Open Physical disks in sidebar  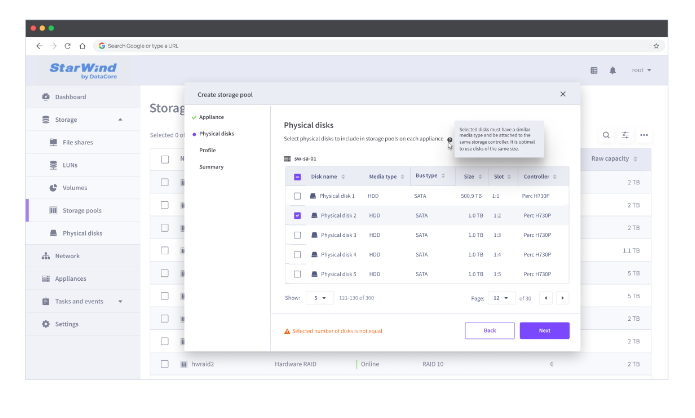click(82, 233)
